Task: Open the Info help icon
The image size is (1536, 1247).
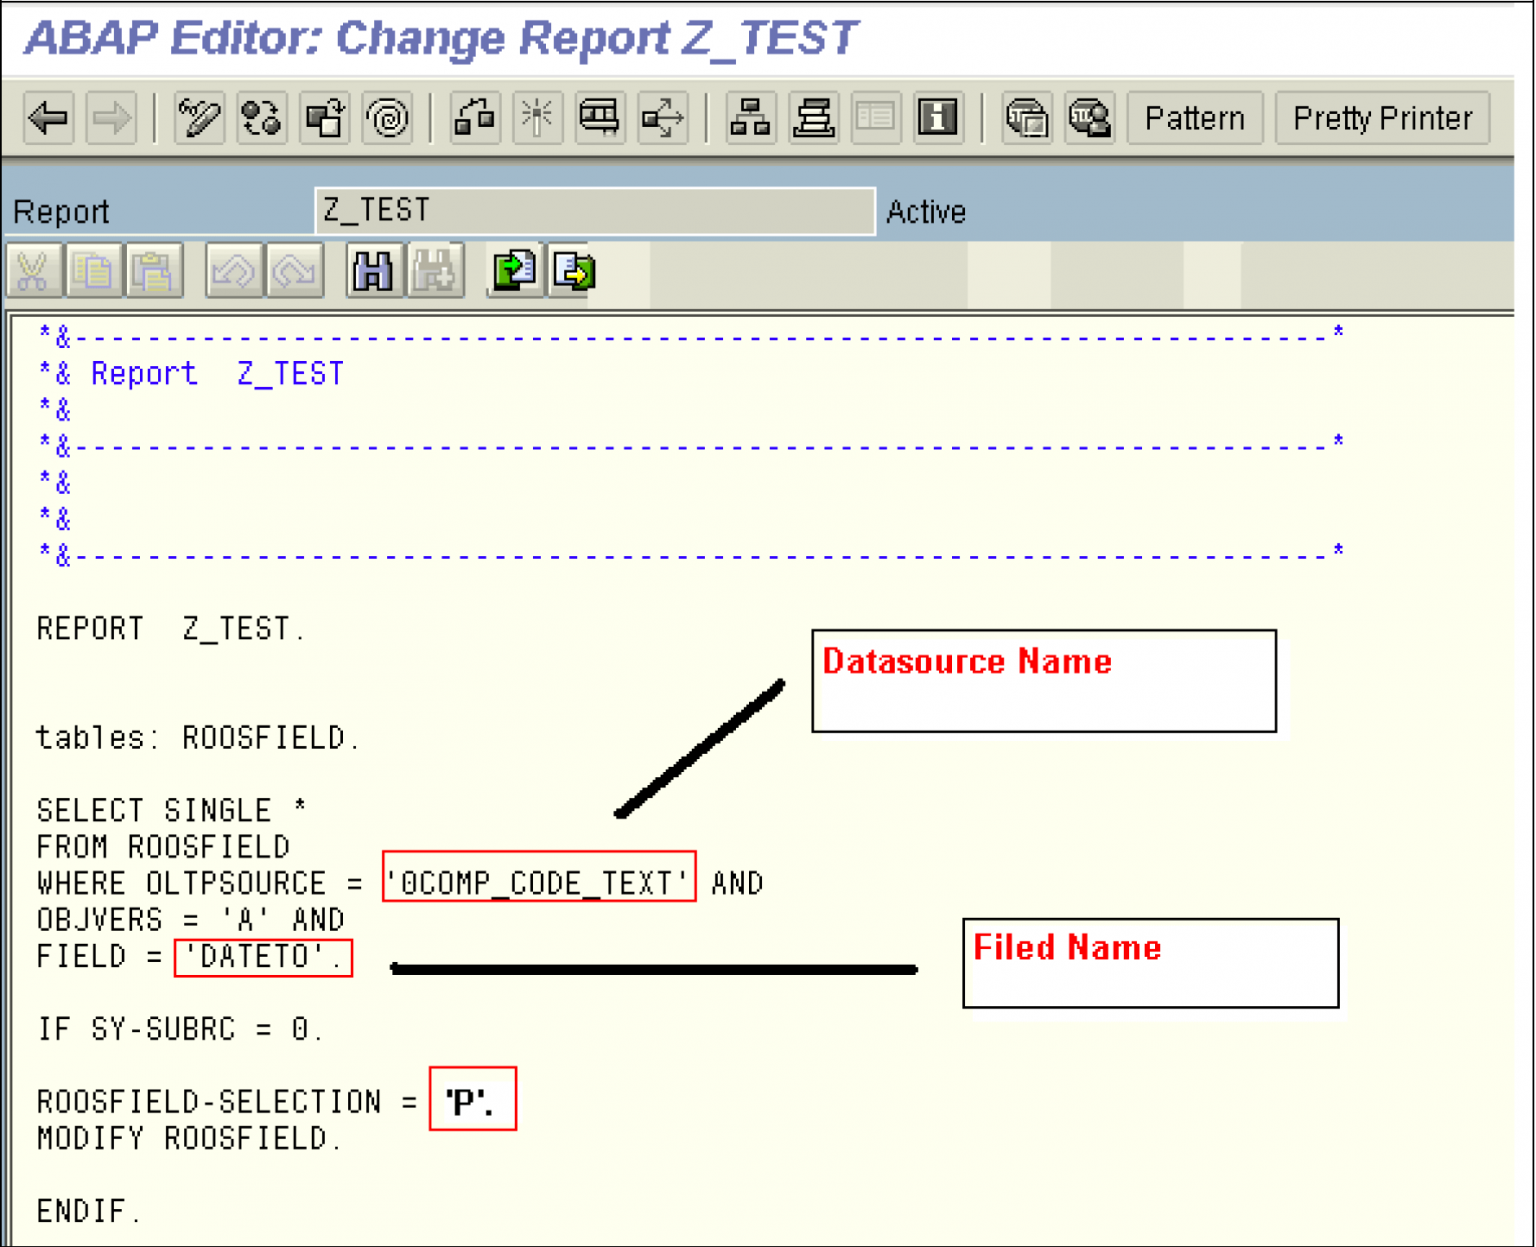Action: [x=937, y=118]
